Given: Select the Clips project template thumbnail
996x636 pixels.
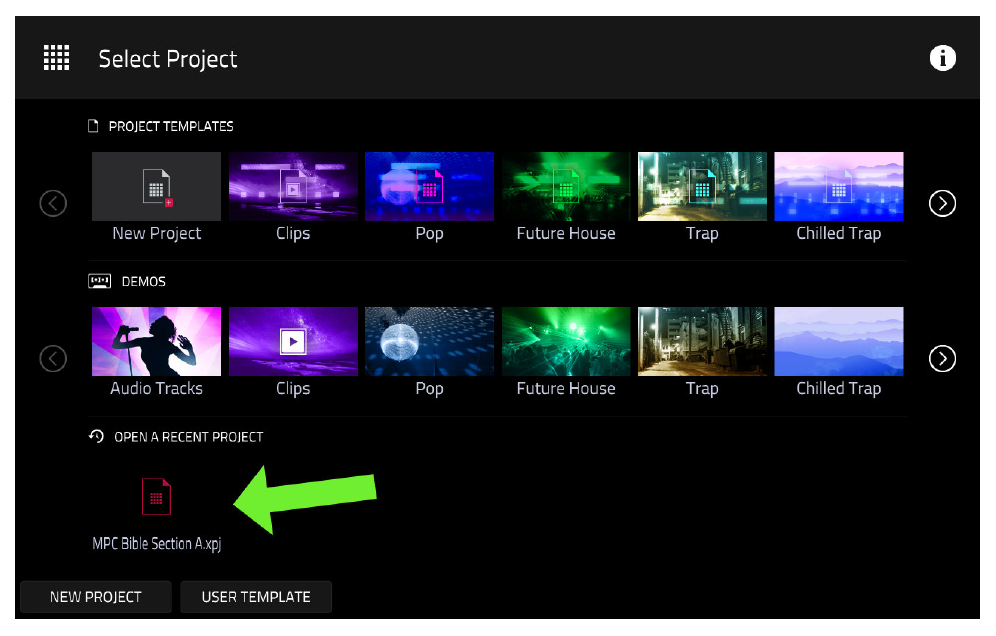Looking at the screenshot, I should 293,186.
